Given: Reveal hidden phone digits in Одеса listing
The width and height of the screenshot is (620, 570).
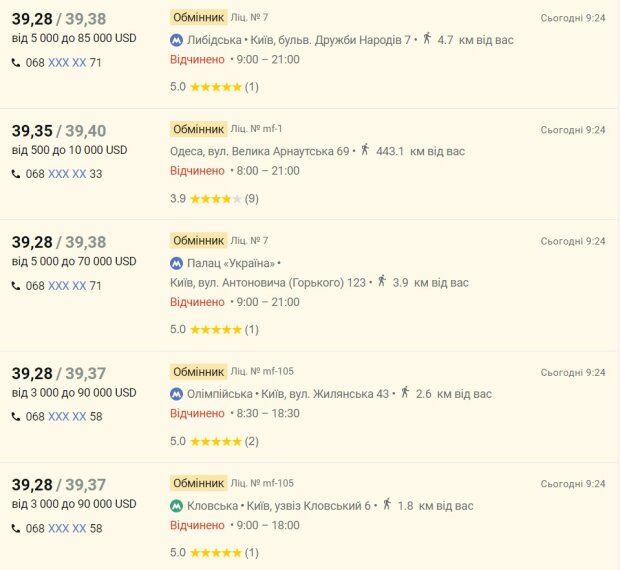Looking at the screenshot, I should (67, 174).
